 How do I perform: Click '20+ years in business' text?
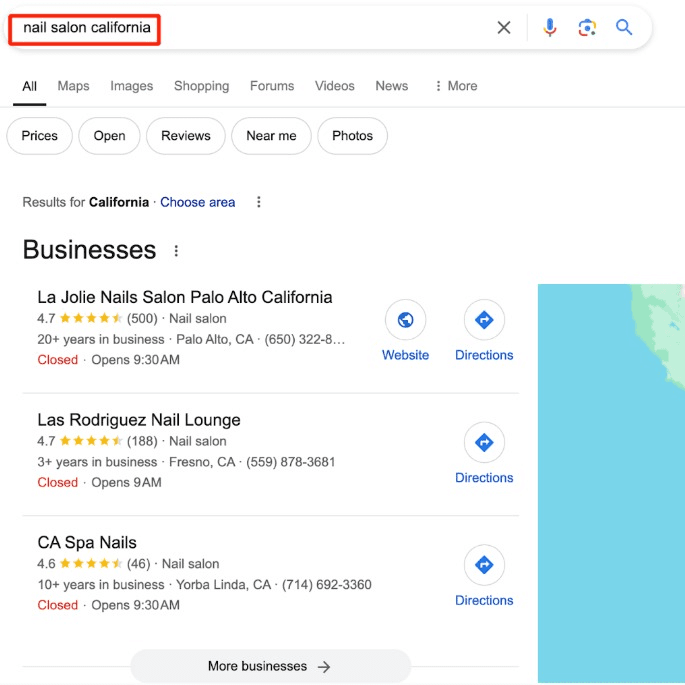point(101,339)
